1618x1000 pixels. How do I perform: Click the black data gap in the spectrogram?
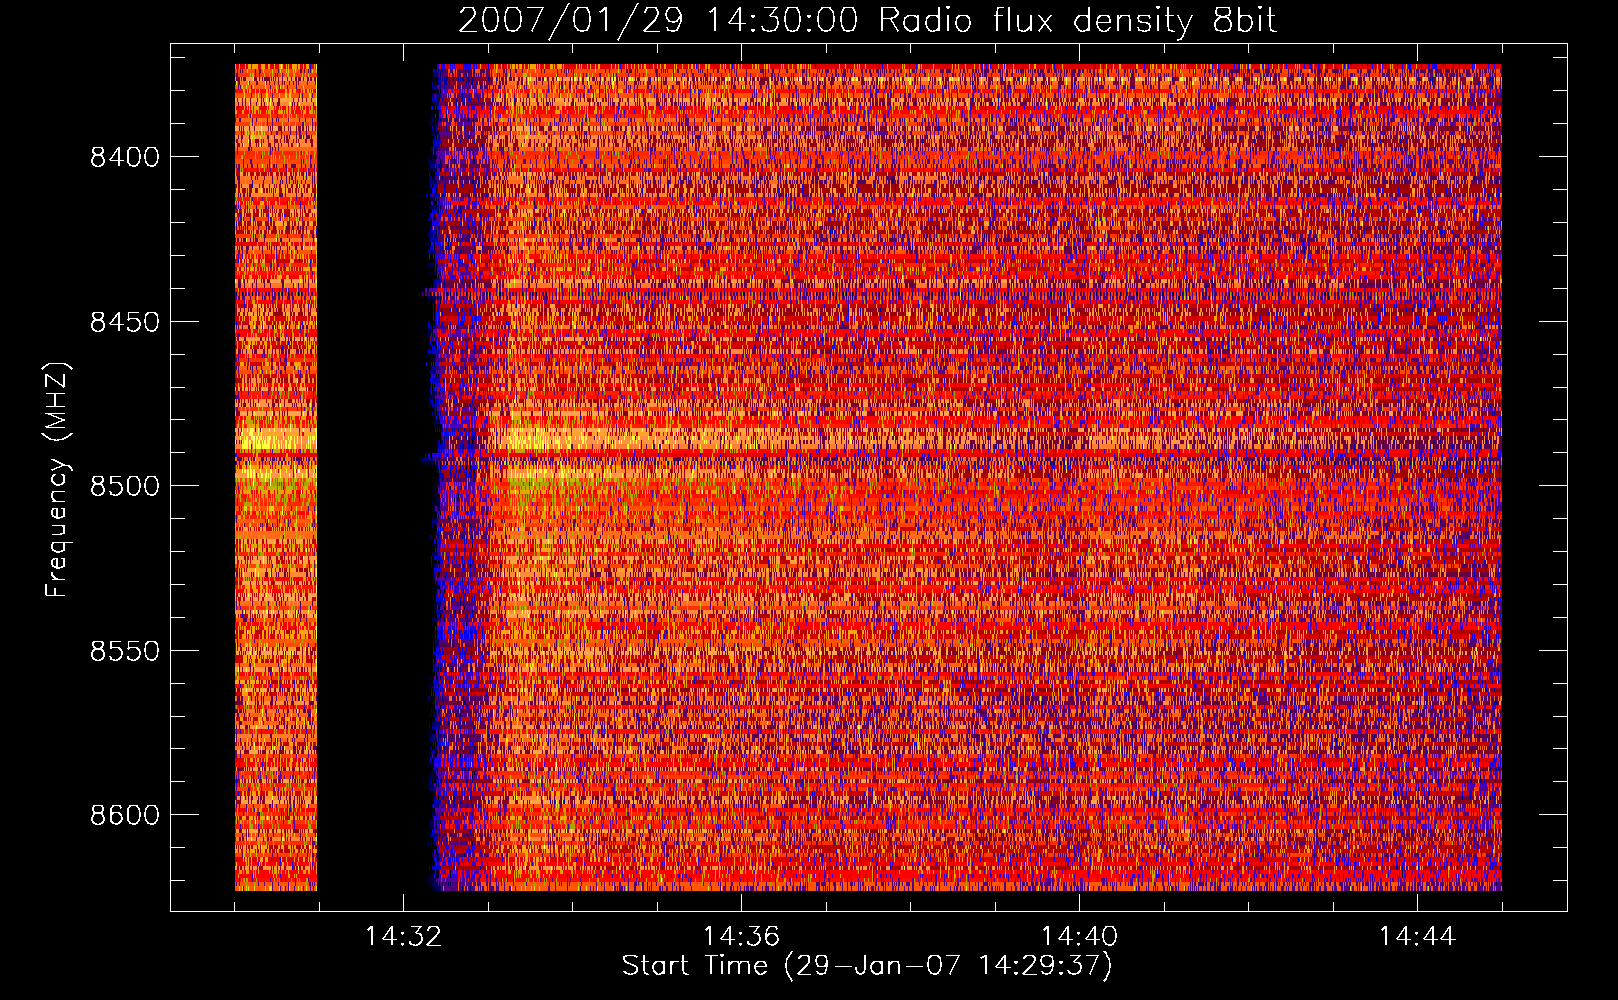click(375, 477)
